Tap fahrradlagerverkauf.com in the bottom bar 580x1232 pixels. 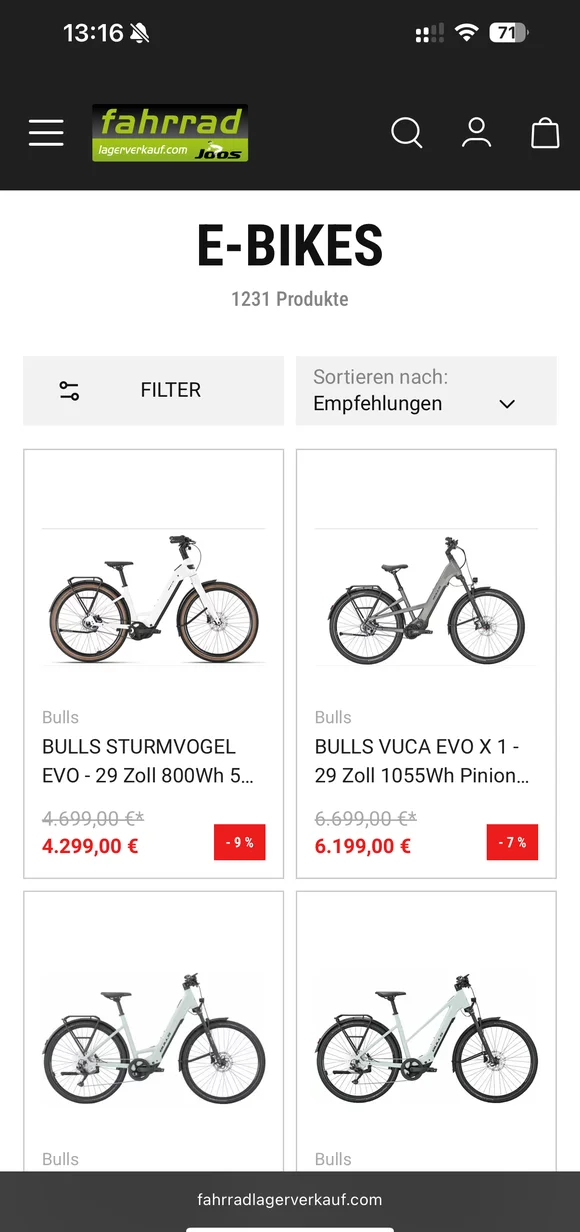click(290, 1199)
